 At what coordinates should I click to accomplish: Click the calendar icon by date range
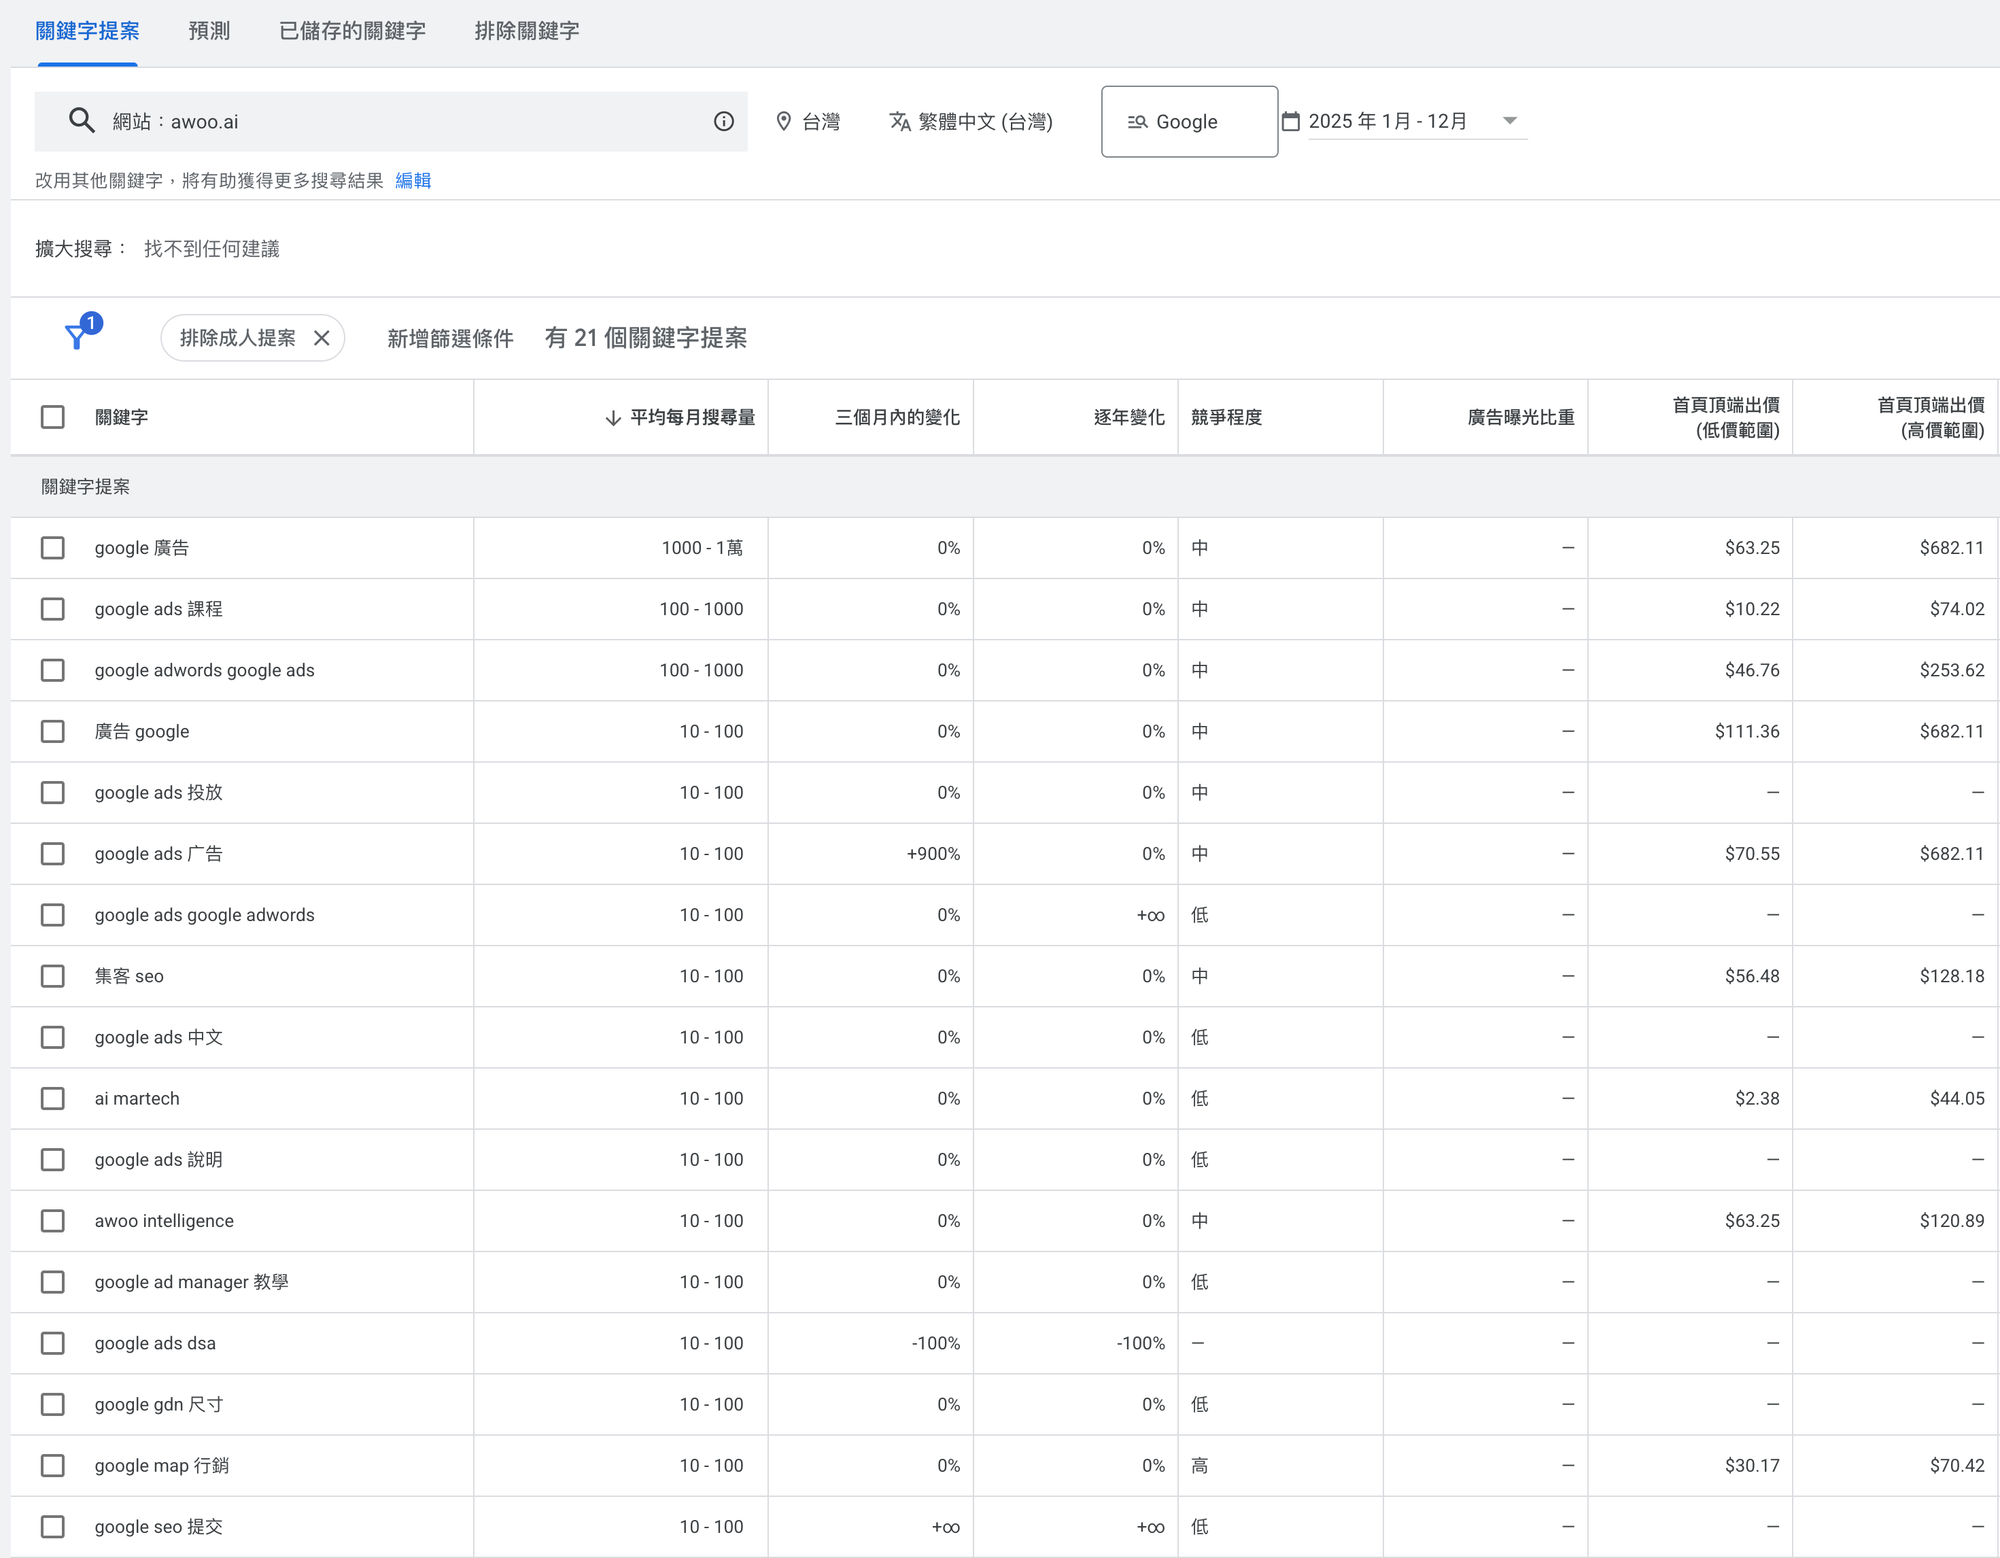tap(1291, 121)
